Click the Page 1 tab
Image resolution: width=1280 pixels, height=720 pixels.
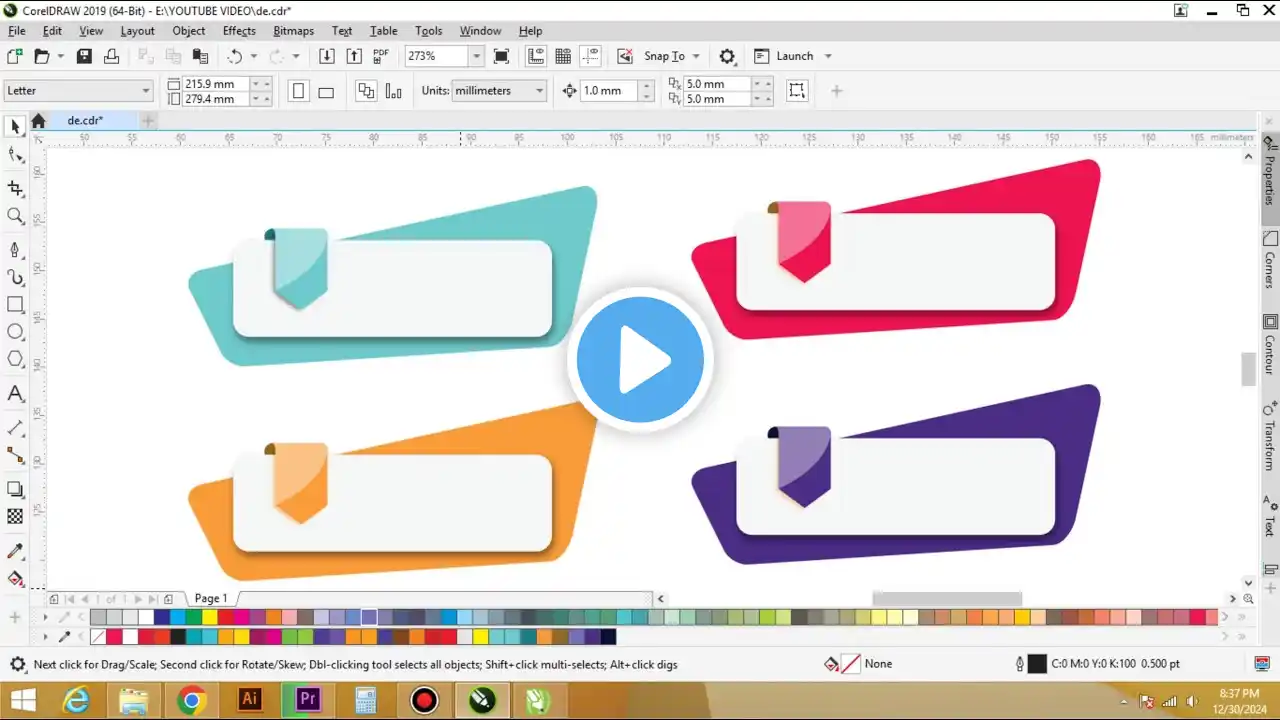[x=211, y=599]
